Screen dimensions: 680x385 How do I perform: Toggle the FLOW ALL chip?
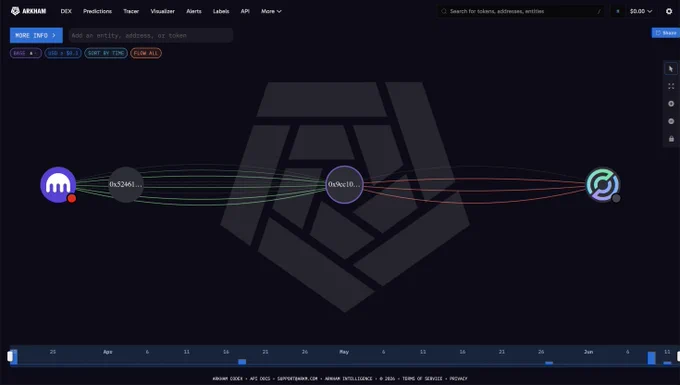(x=146, y=53)
